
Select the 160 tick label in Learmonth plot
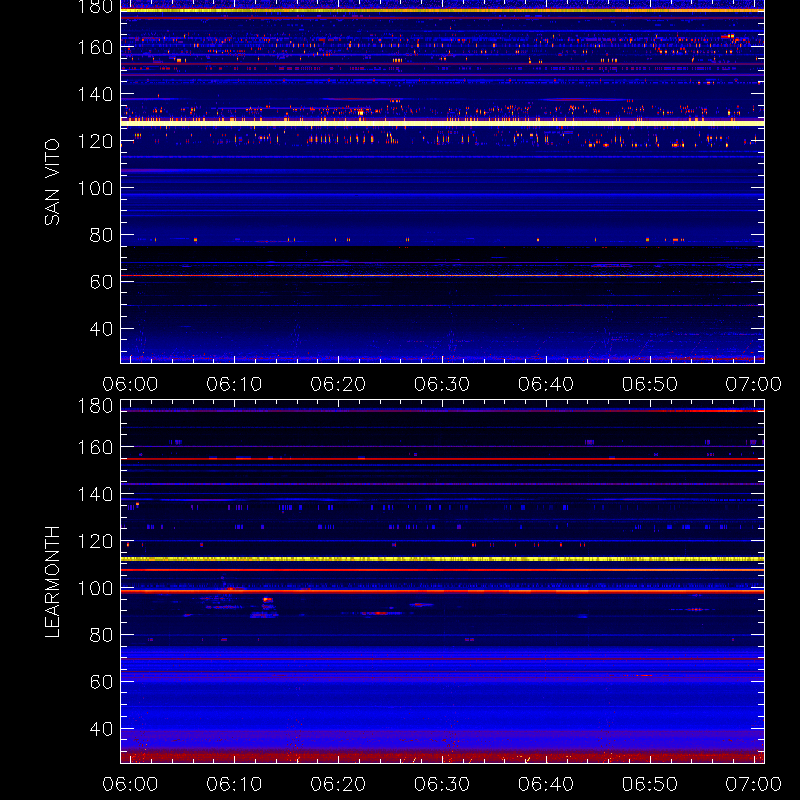point(95,447)
